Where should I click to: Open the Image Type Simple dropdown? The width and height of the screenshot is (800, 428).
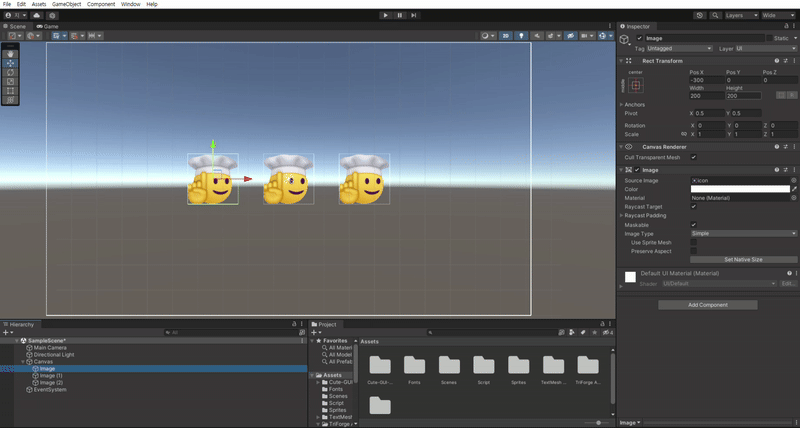click(743, 234)
